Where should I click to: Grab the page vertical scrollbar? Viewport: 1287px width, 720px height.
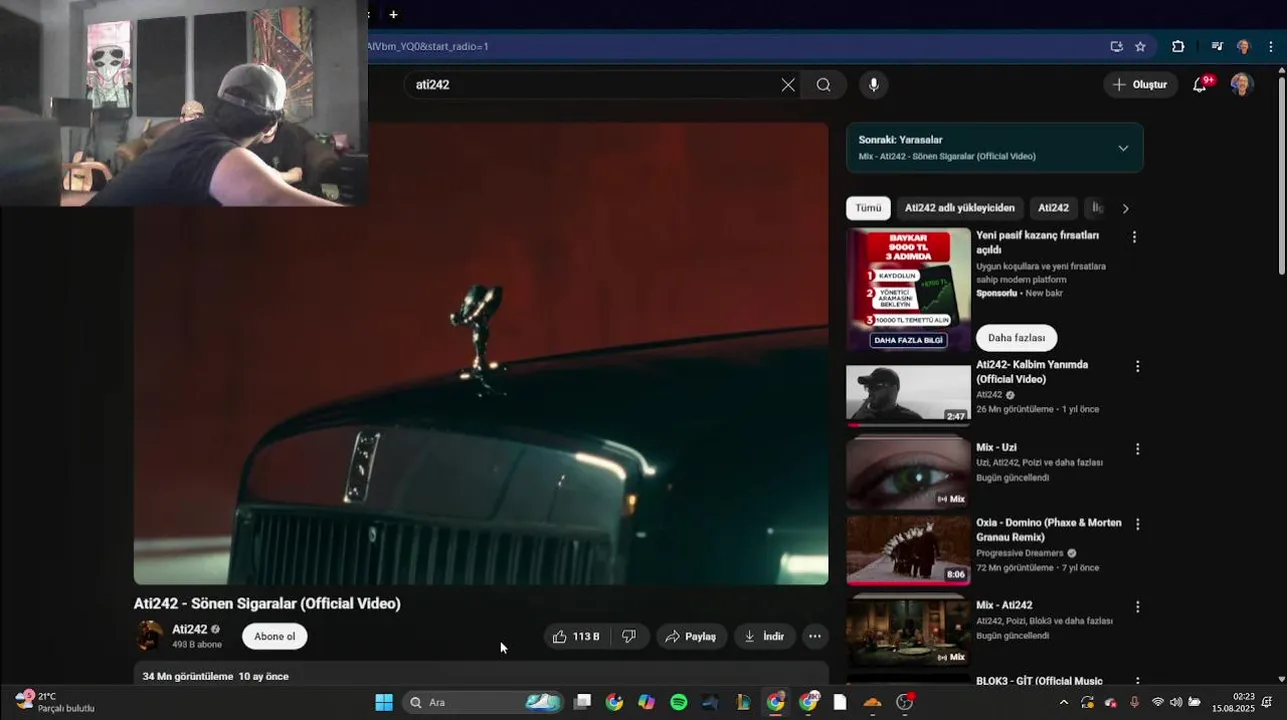pos(1282,173)
